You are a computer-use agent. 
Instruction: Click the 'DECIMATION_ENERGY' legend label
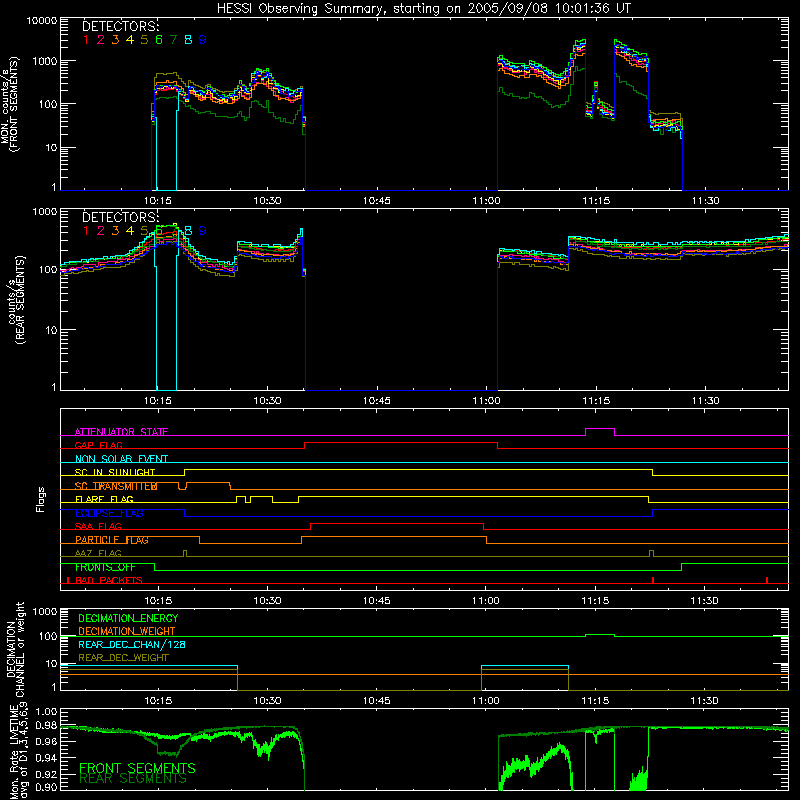pyautogui.click(x=128, y=618)
